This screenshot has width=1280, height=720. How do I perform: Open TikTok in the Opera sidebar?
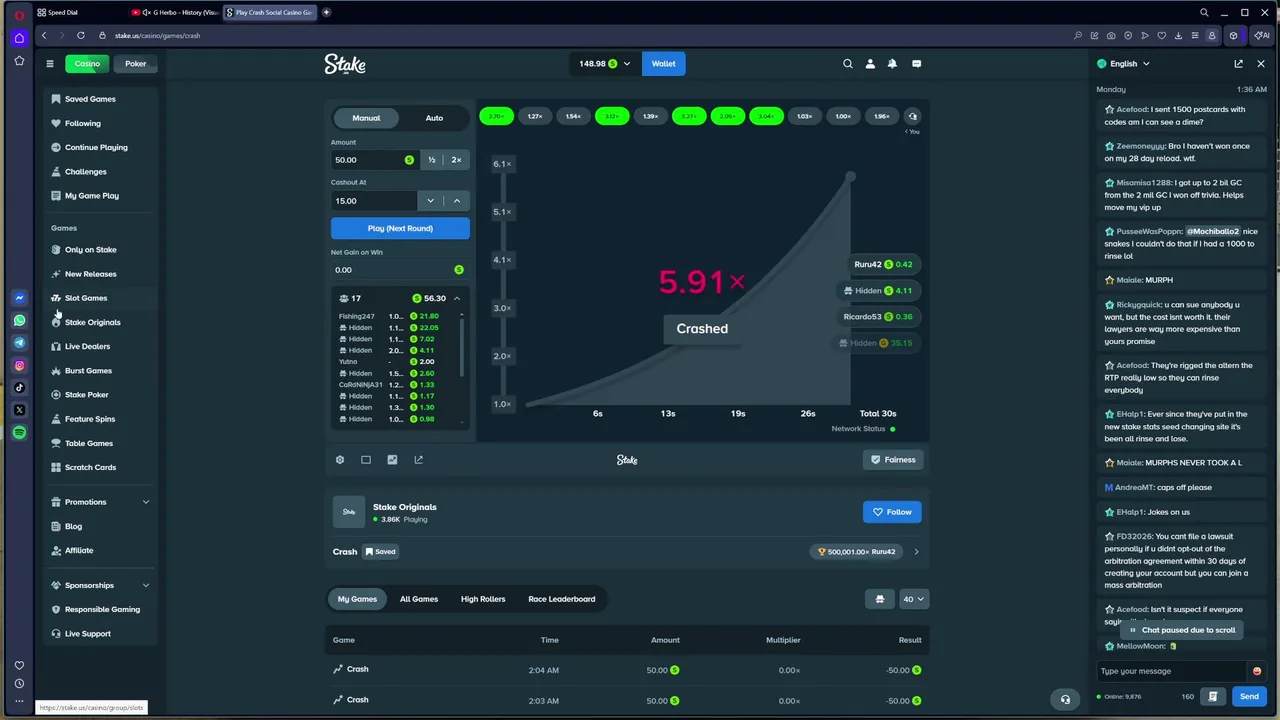pos(19,388)
